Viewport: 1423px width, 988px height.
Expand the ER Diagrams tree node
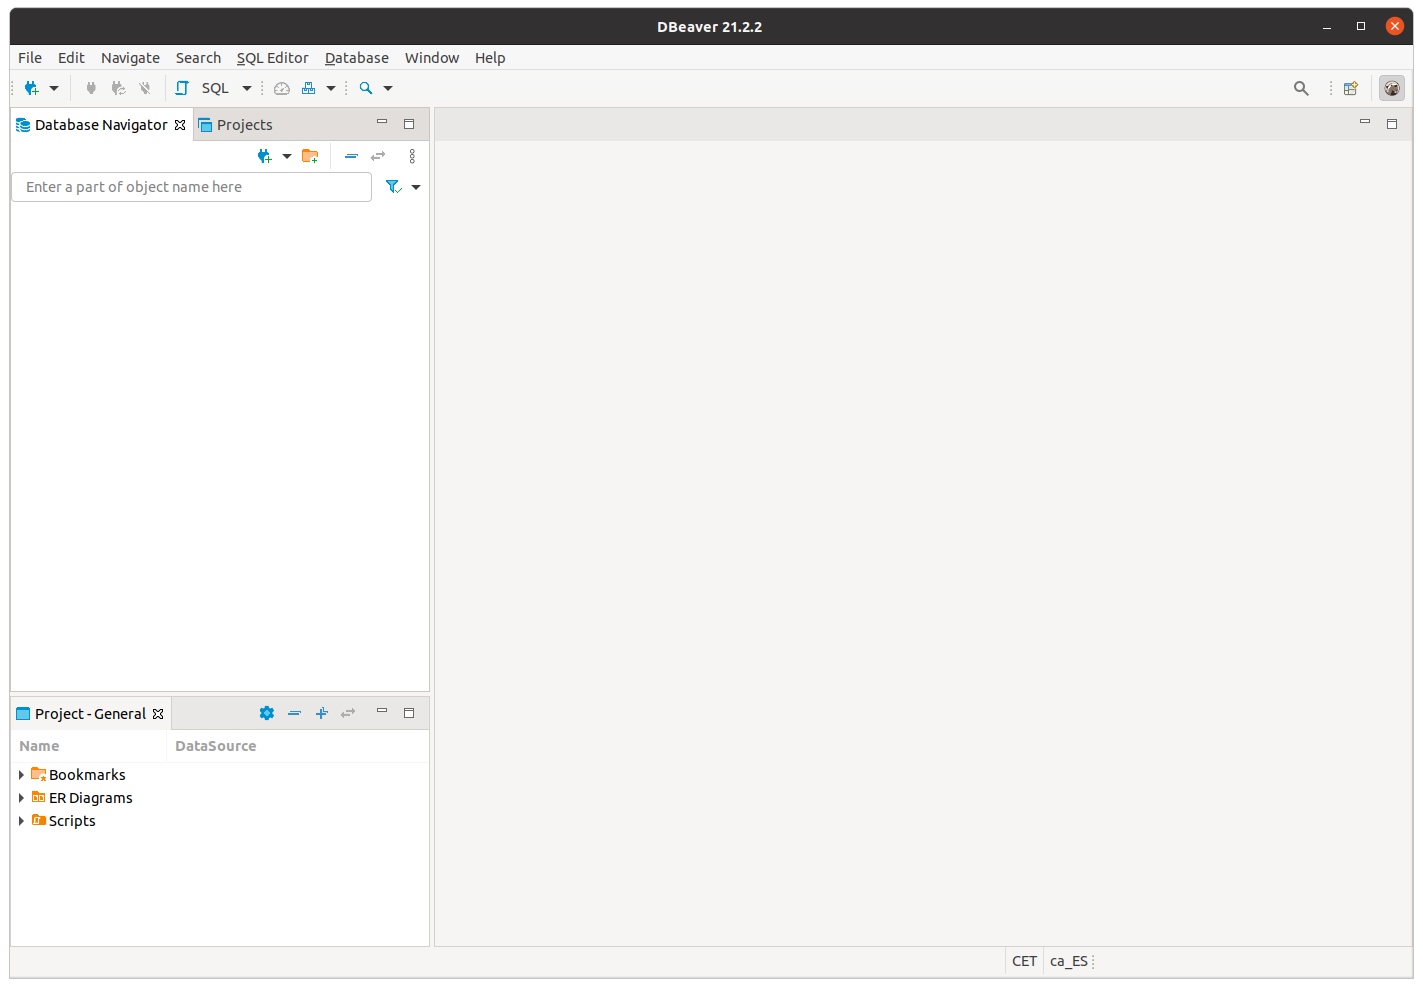(21, 798)
